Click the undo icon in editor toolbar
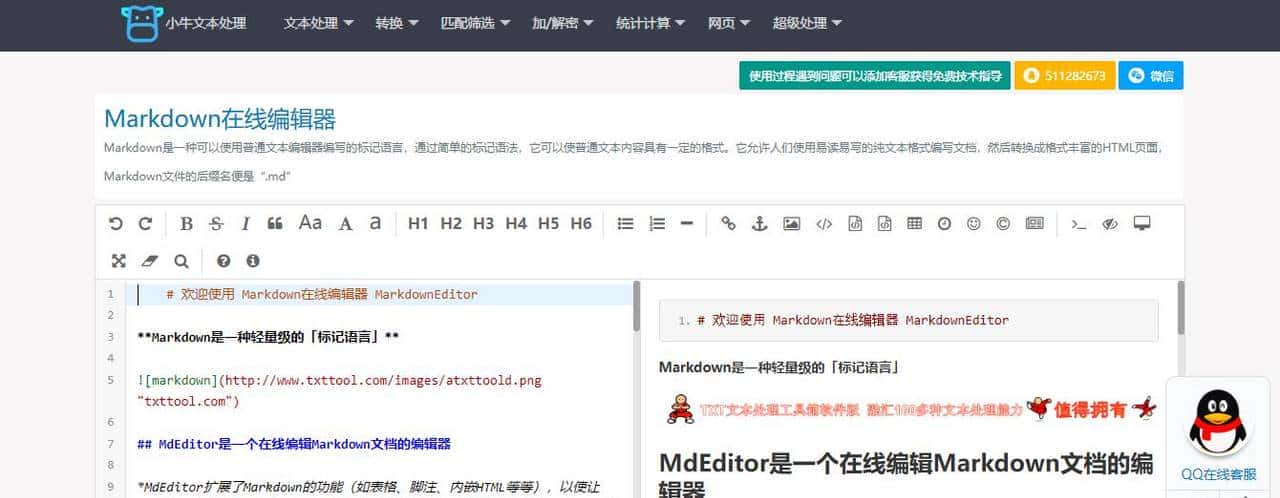1280x498 pixels. pyautogui.click(x=116, y=224)
